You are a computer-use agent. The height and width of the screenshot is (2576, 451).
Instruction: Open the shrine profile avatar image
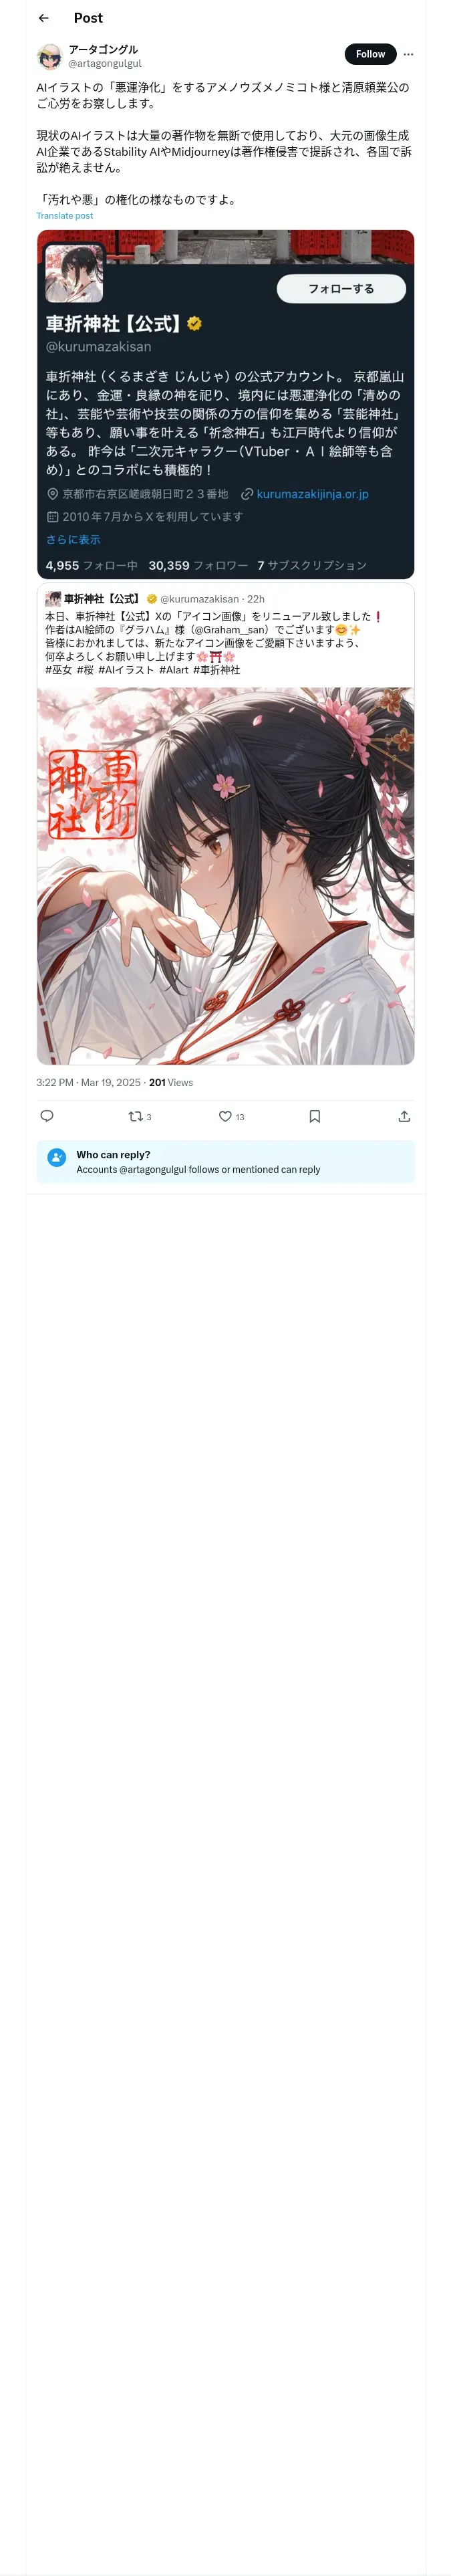pos(74,273)
